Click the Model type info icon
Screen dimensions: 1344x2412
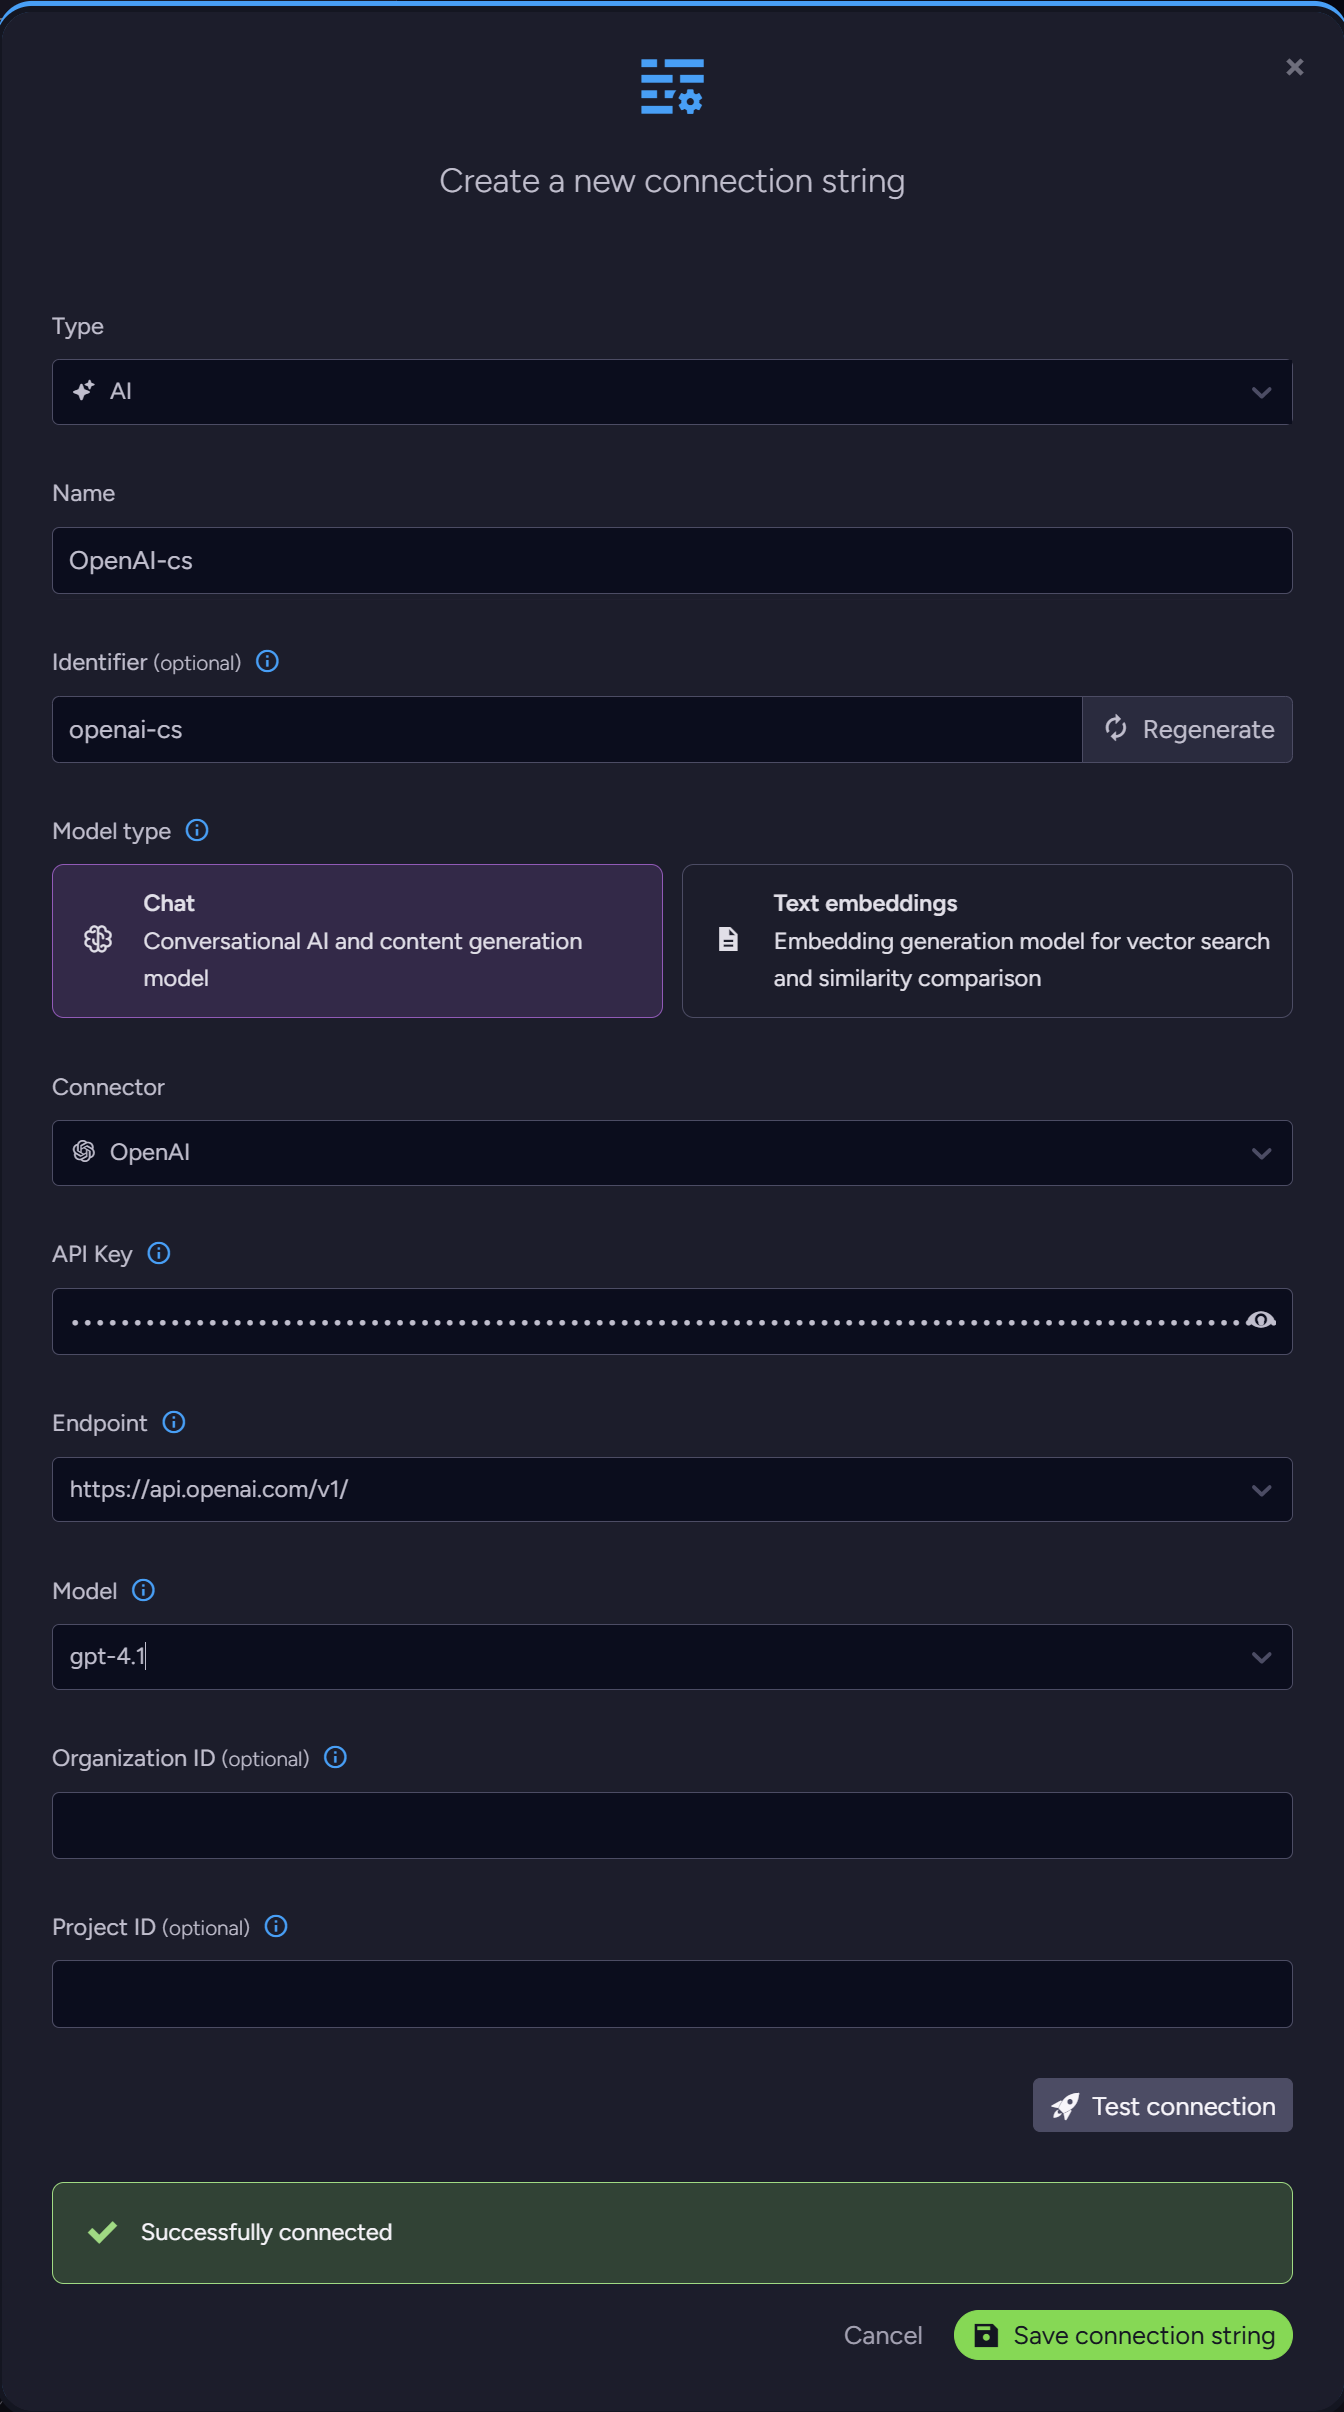(197, 830)
